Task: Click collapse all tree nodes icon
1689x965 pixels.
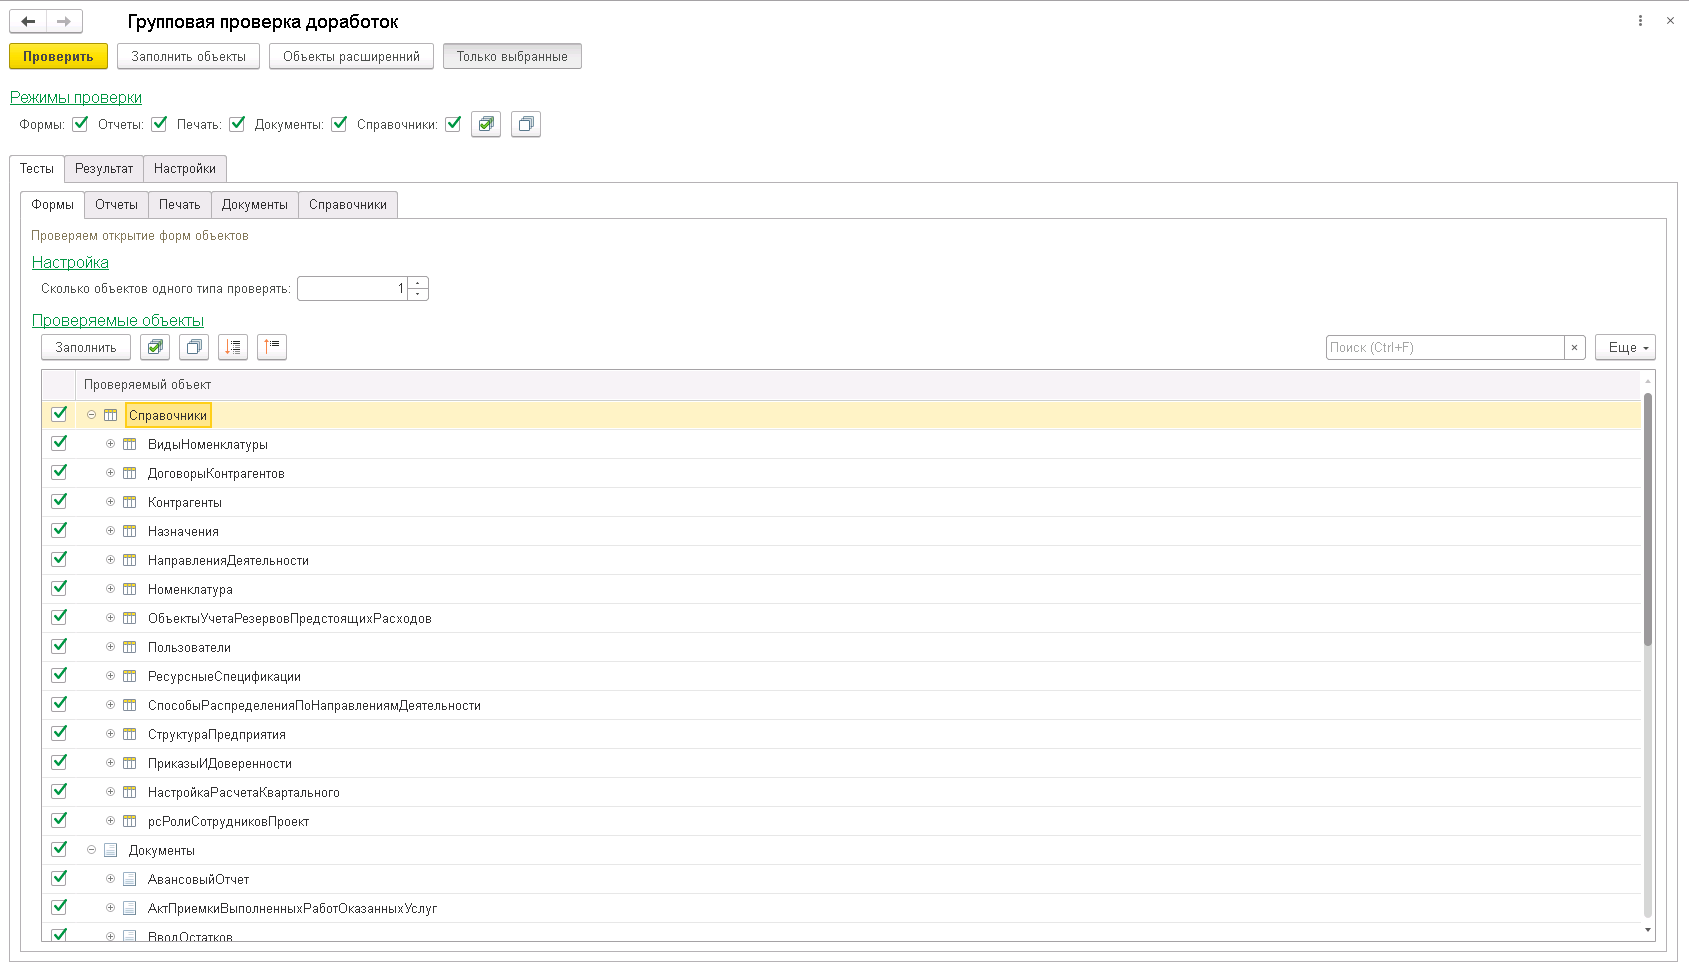Action: (272, 347)
